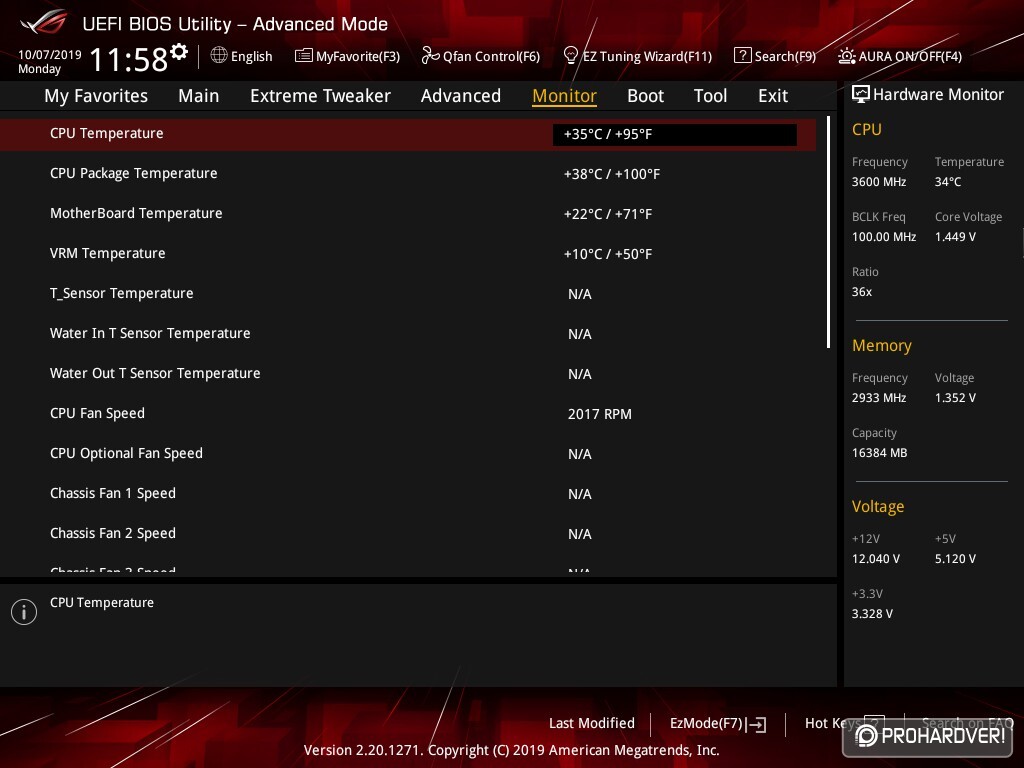The image size is (1024, 768).
Task: Switch to Main tab
Action: 199,96
